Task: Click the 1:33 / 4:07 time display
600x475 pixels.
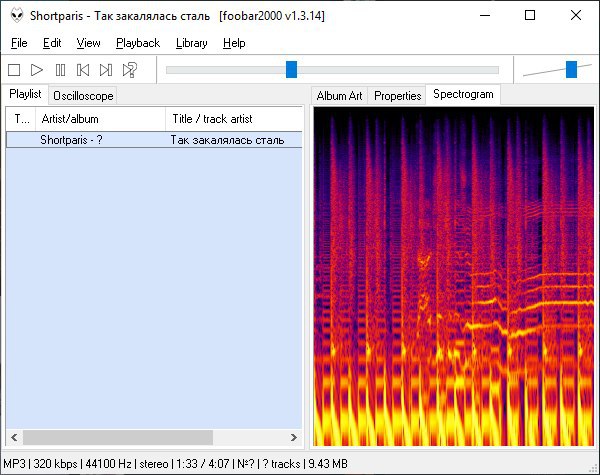Action: pos(202,464)
